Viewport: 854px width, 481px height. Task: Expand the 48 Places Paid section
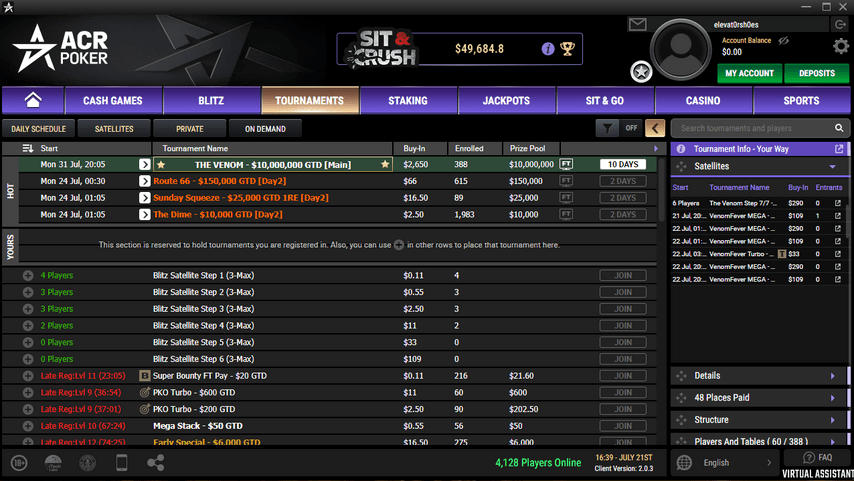tap(759, 398)
